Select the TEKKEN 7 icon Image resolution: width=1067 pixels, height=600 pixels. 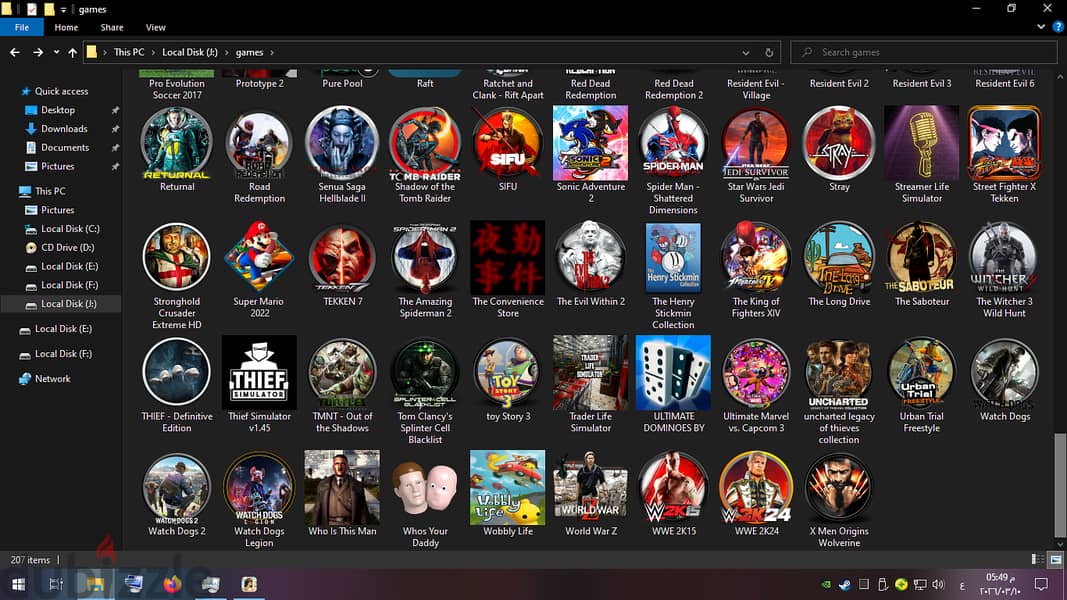coord(342,258)
